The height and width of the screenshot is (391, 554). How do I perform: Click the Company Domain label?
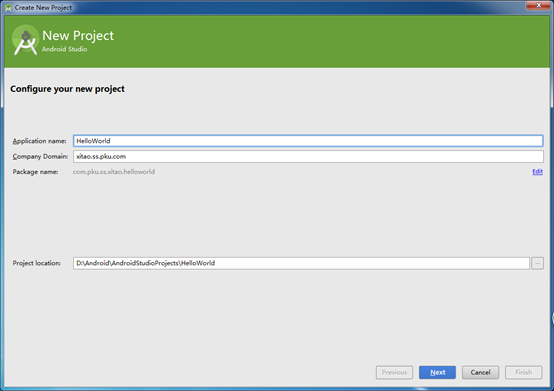click(x=40, y=156)
